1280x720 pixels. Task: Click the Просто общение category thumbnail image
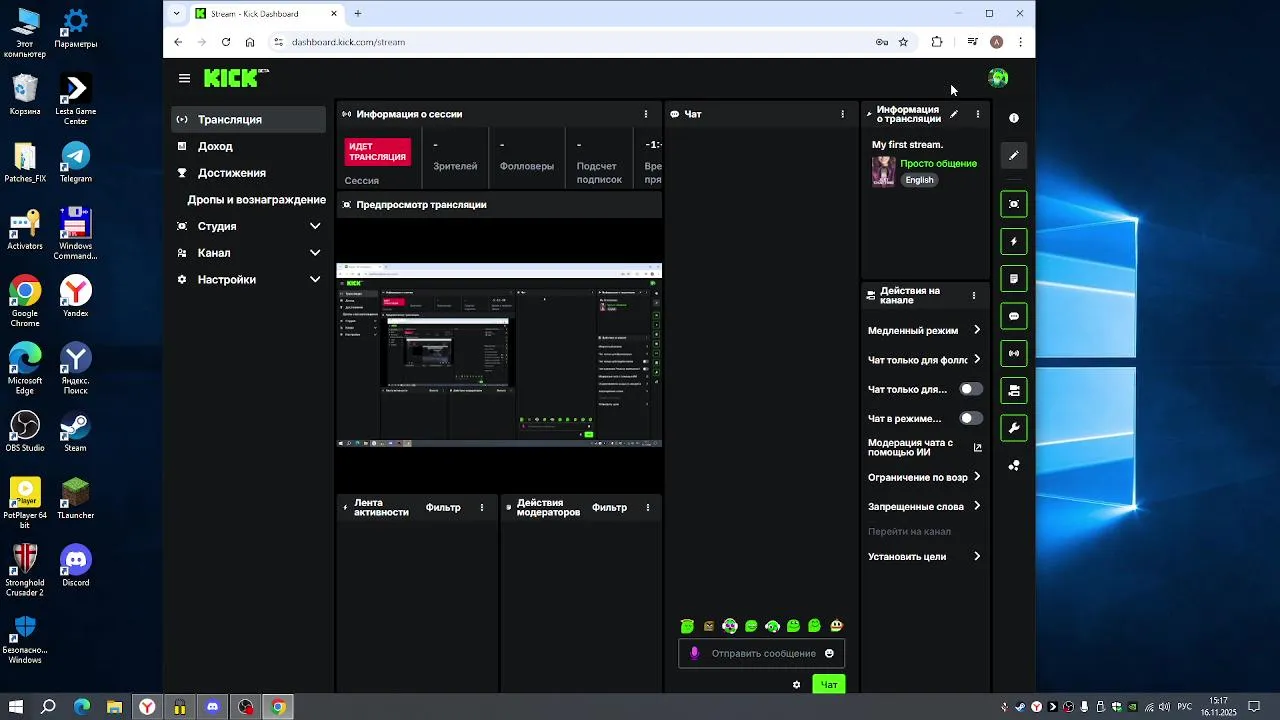click(x=884, y=171)
